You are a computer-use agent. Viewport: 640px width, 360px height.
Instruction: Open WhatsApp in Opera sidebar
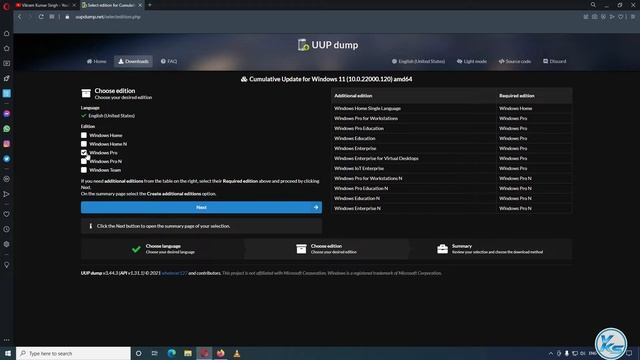point(7,129)
